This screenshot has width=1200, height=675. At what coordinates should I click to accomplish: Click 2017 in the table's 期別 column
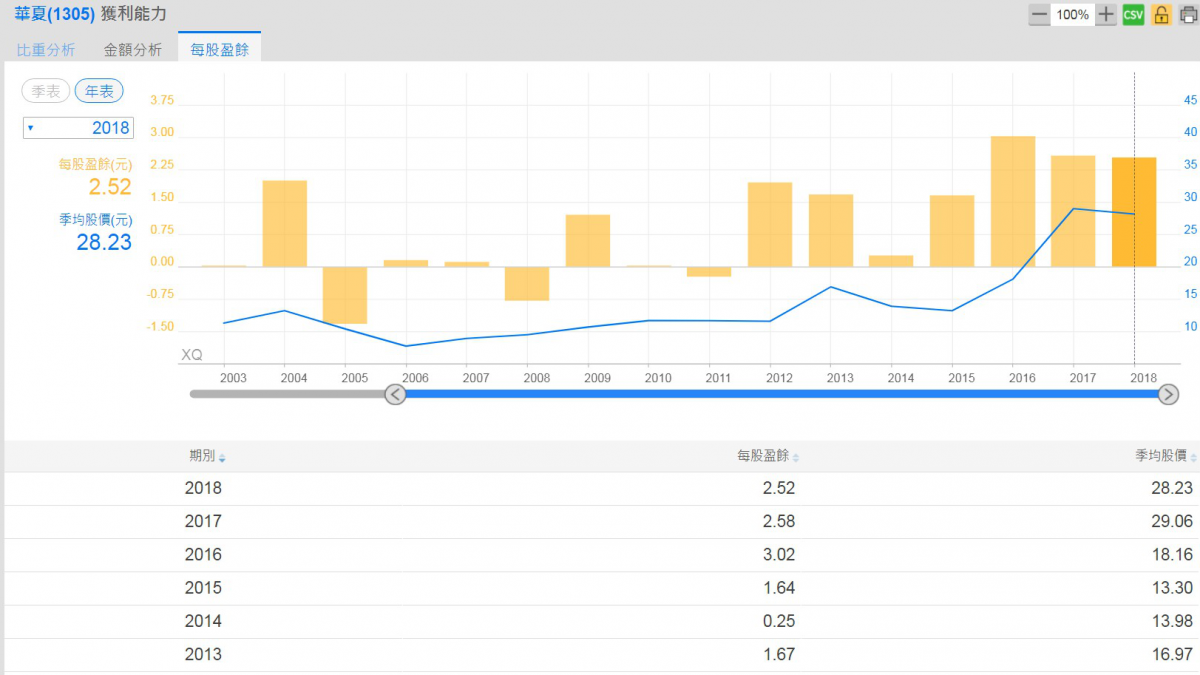[203, 522]
